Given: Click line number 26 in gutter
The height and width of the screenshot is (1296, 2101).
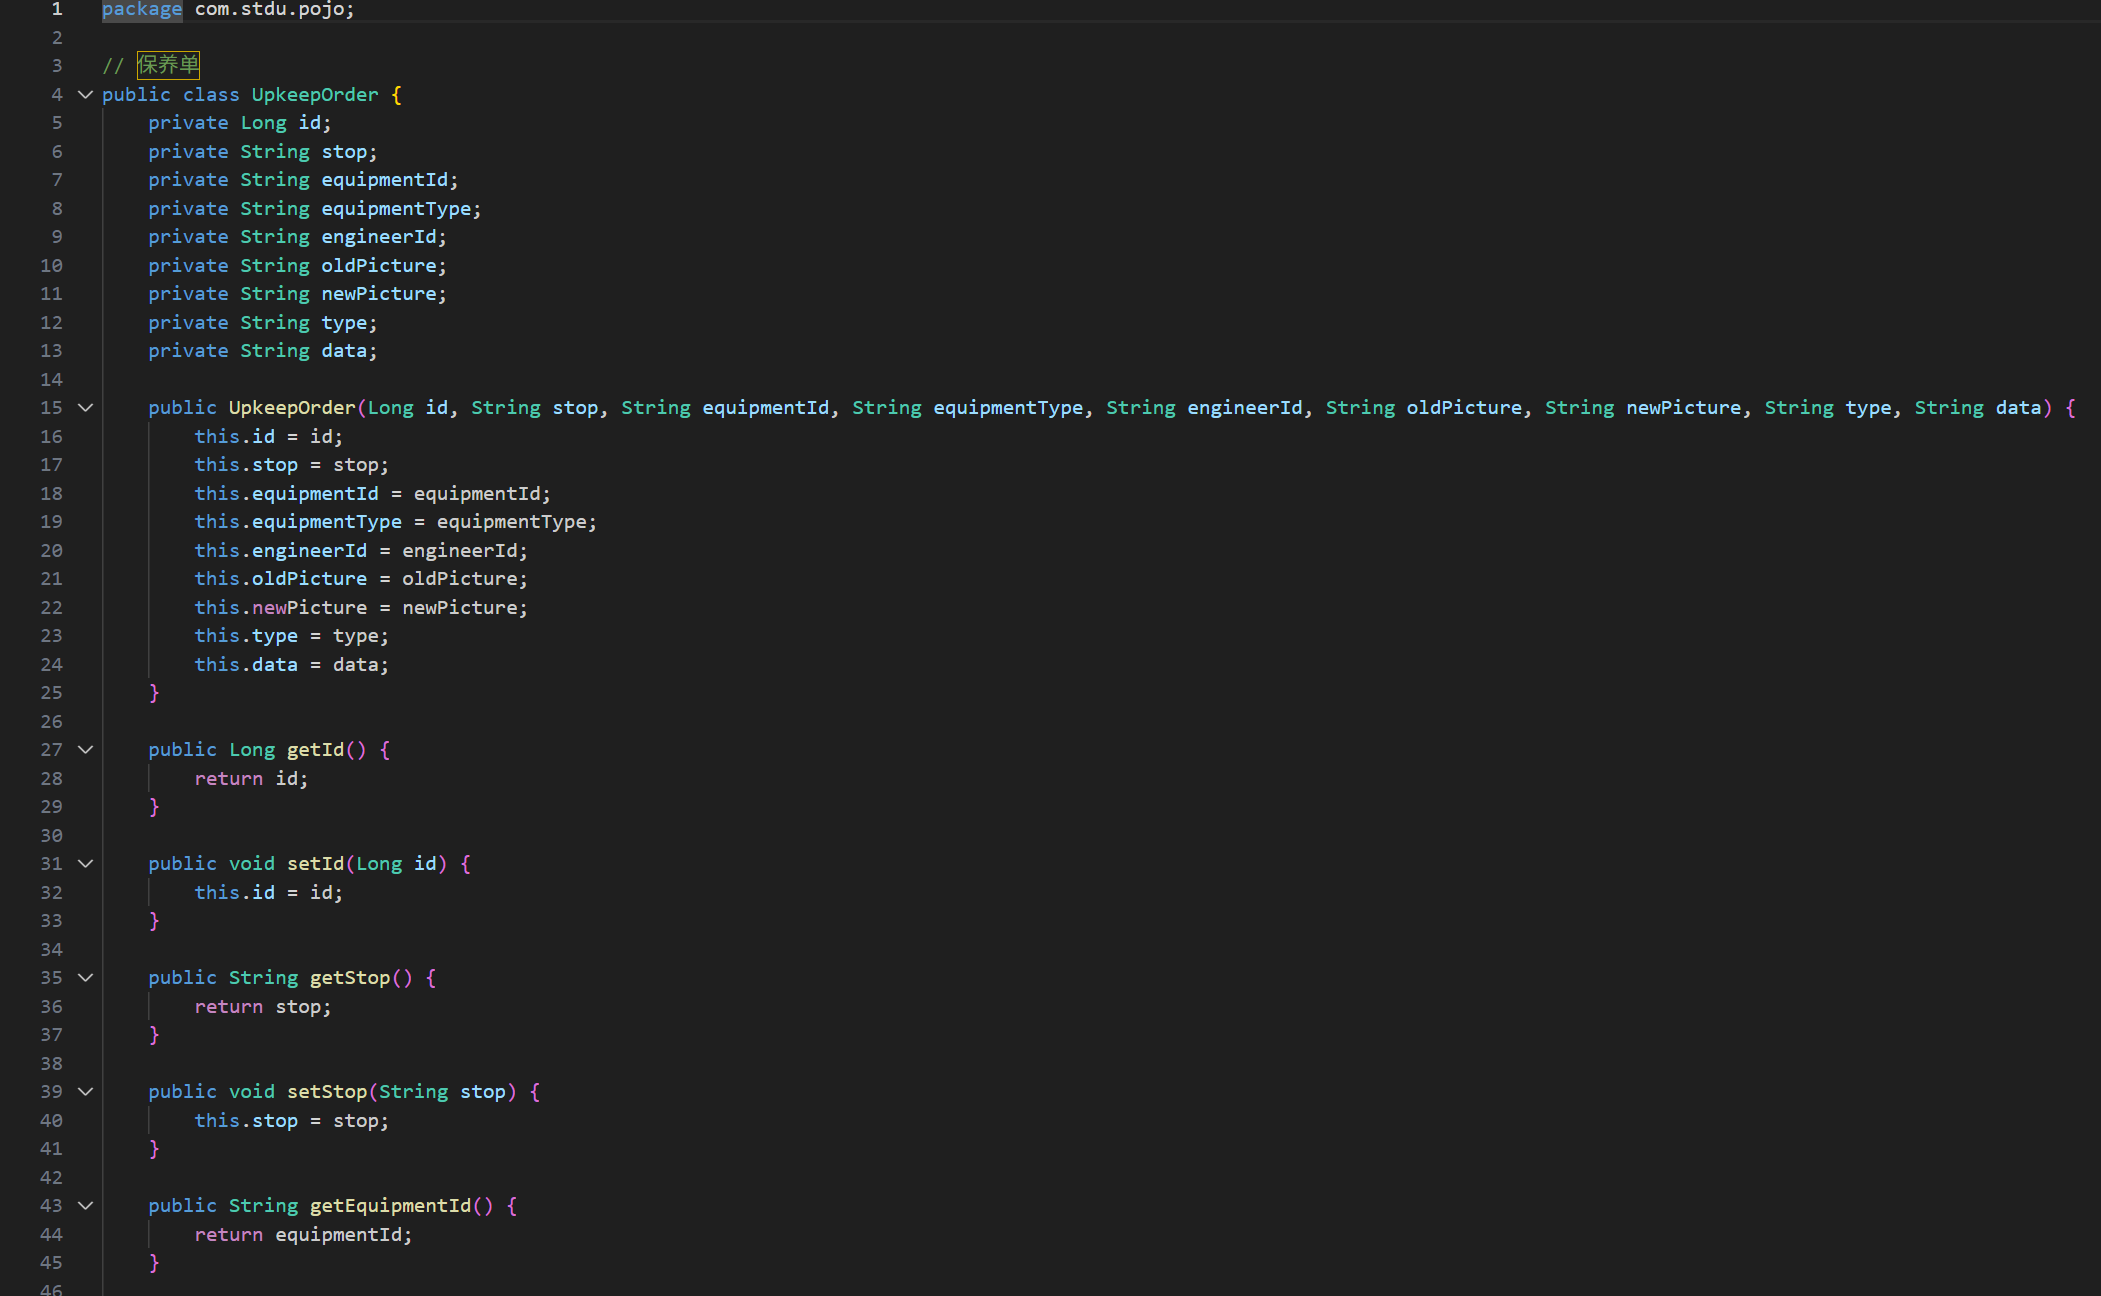Looking at the screenshot, I should 51,722.
